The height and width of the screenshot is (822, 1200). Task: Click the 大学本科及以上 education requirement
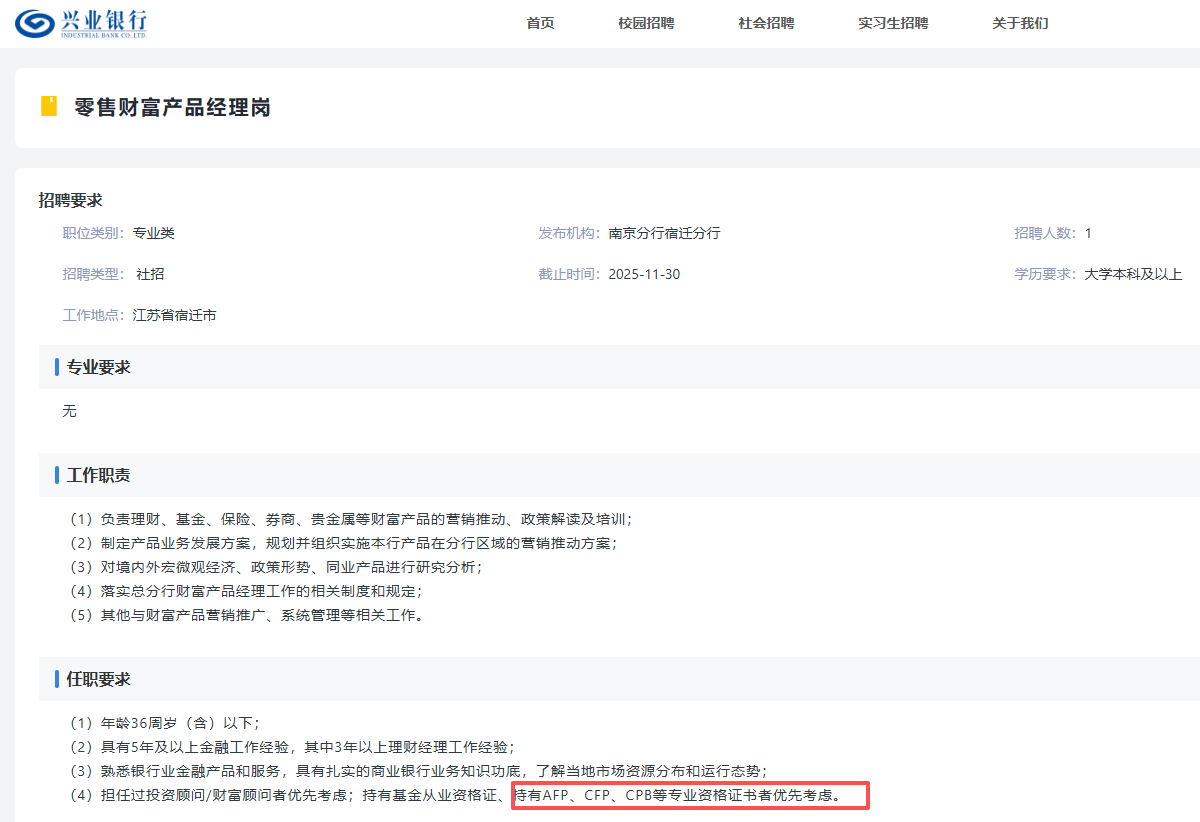click(1133, 274)
